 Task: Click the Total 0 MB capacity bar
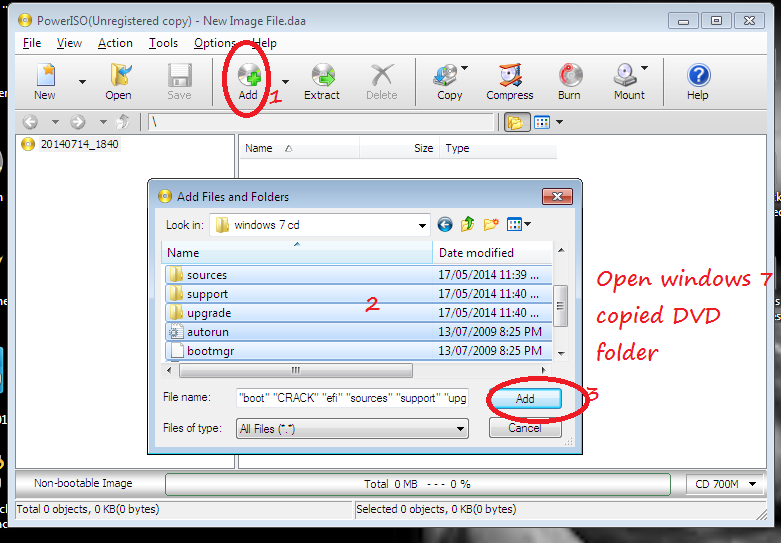(x=417, y=484)
